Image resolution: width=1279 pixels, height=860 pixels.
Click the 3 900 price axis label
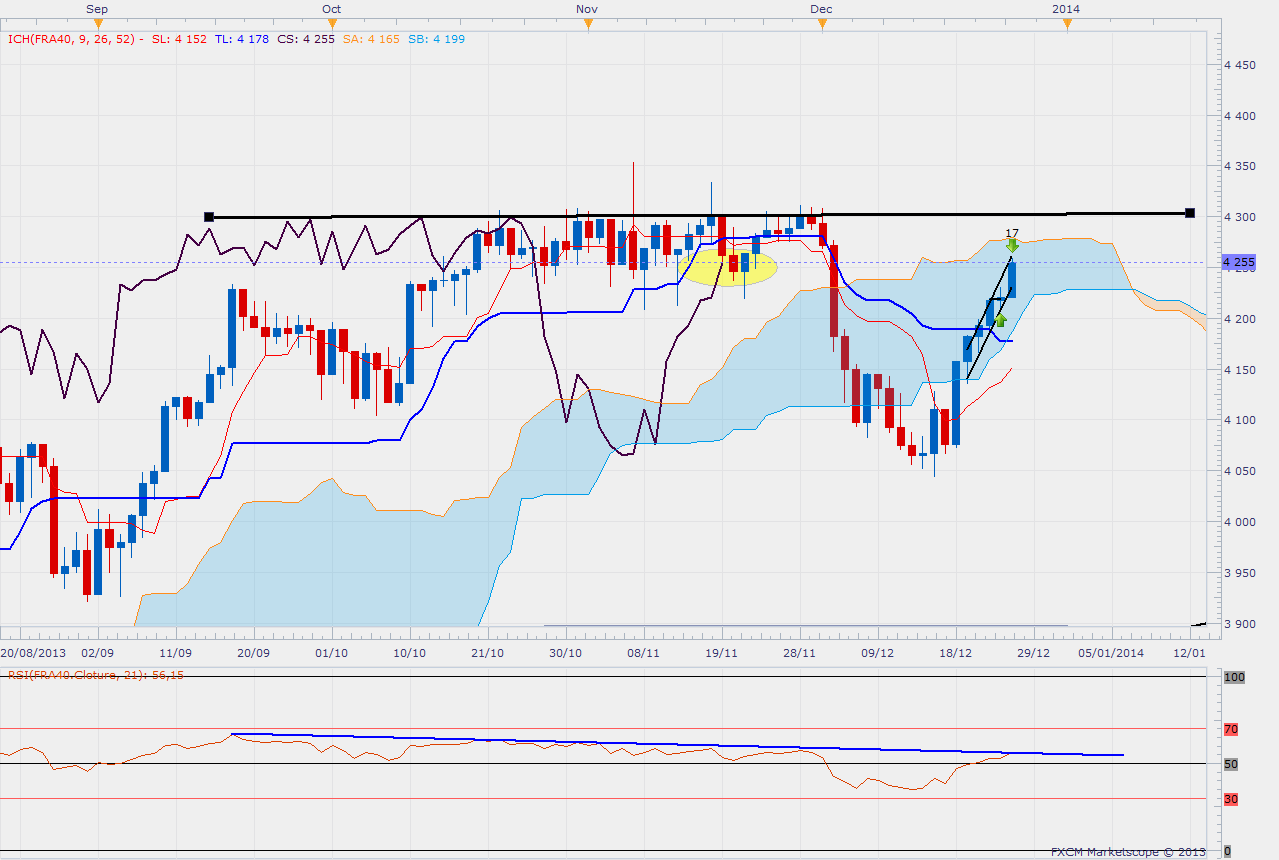1238,624
